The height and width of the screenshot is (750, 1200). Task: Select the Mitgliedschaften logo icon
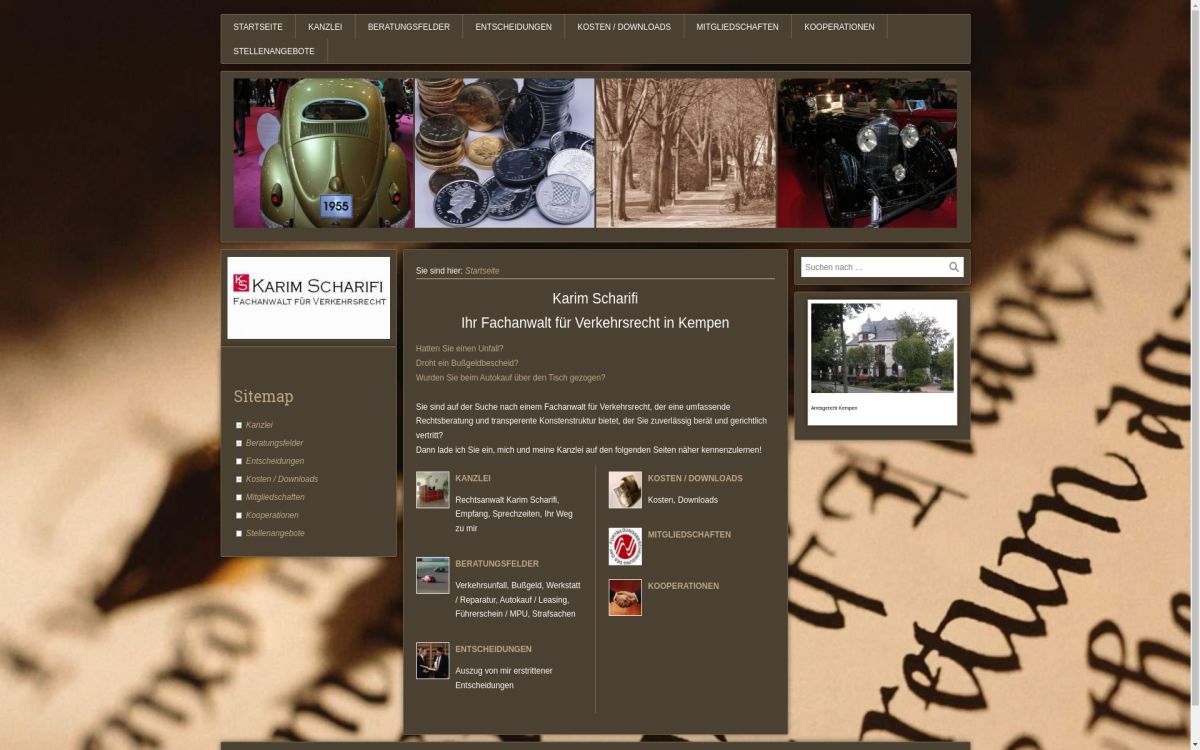pos(625,546)
